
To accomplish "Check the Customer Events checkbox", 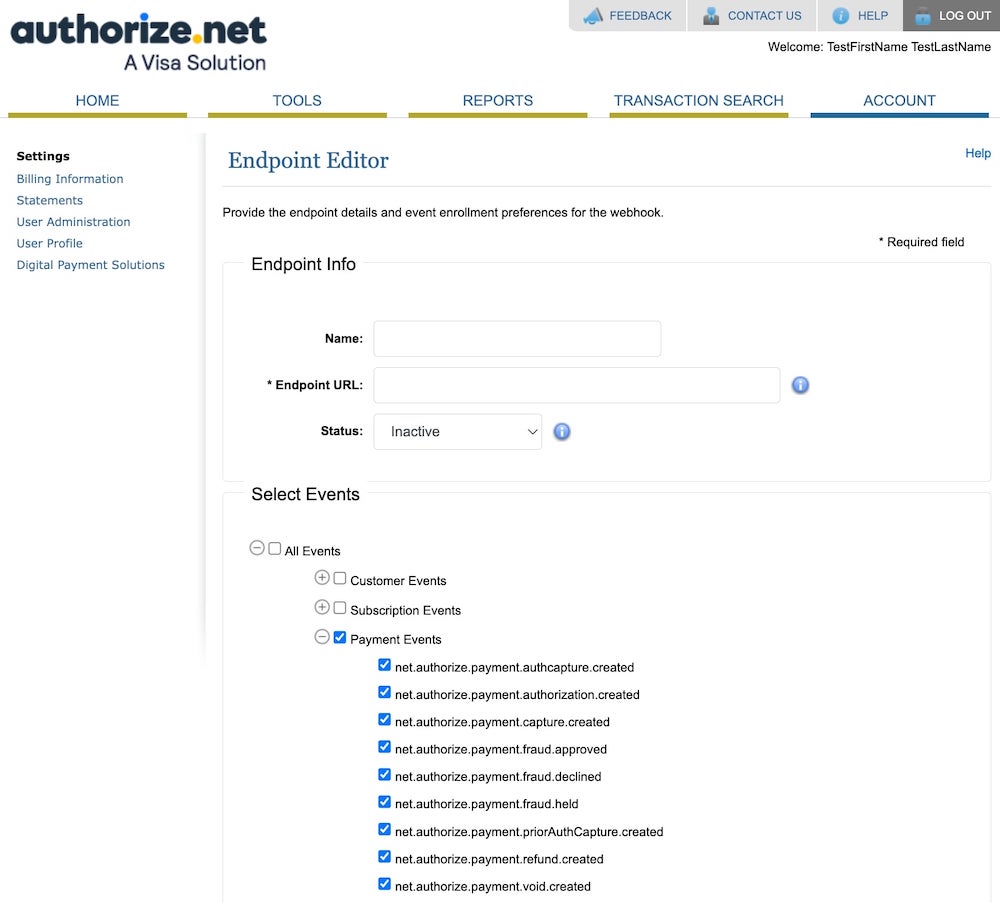I will pyautogui.click(x=340, y=578).
